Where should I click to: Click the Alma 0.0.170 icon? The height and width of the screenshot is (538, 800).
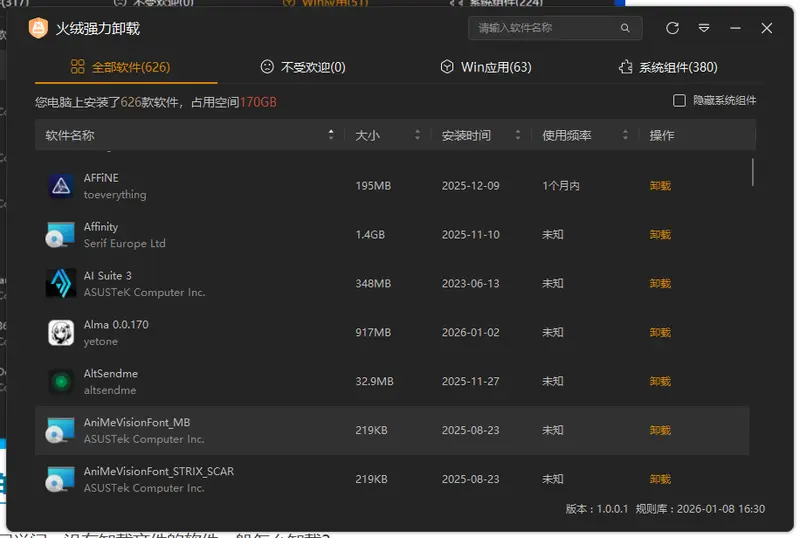click(61, 332)
